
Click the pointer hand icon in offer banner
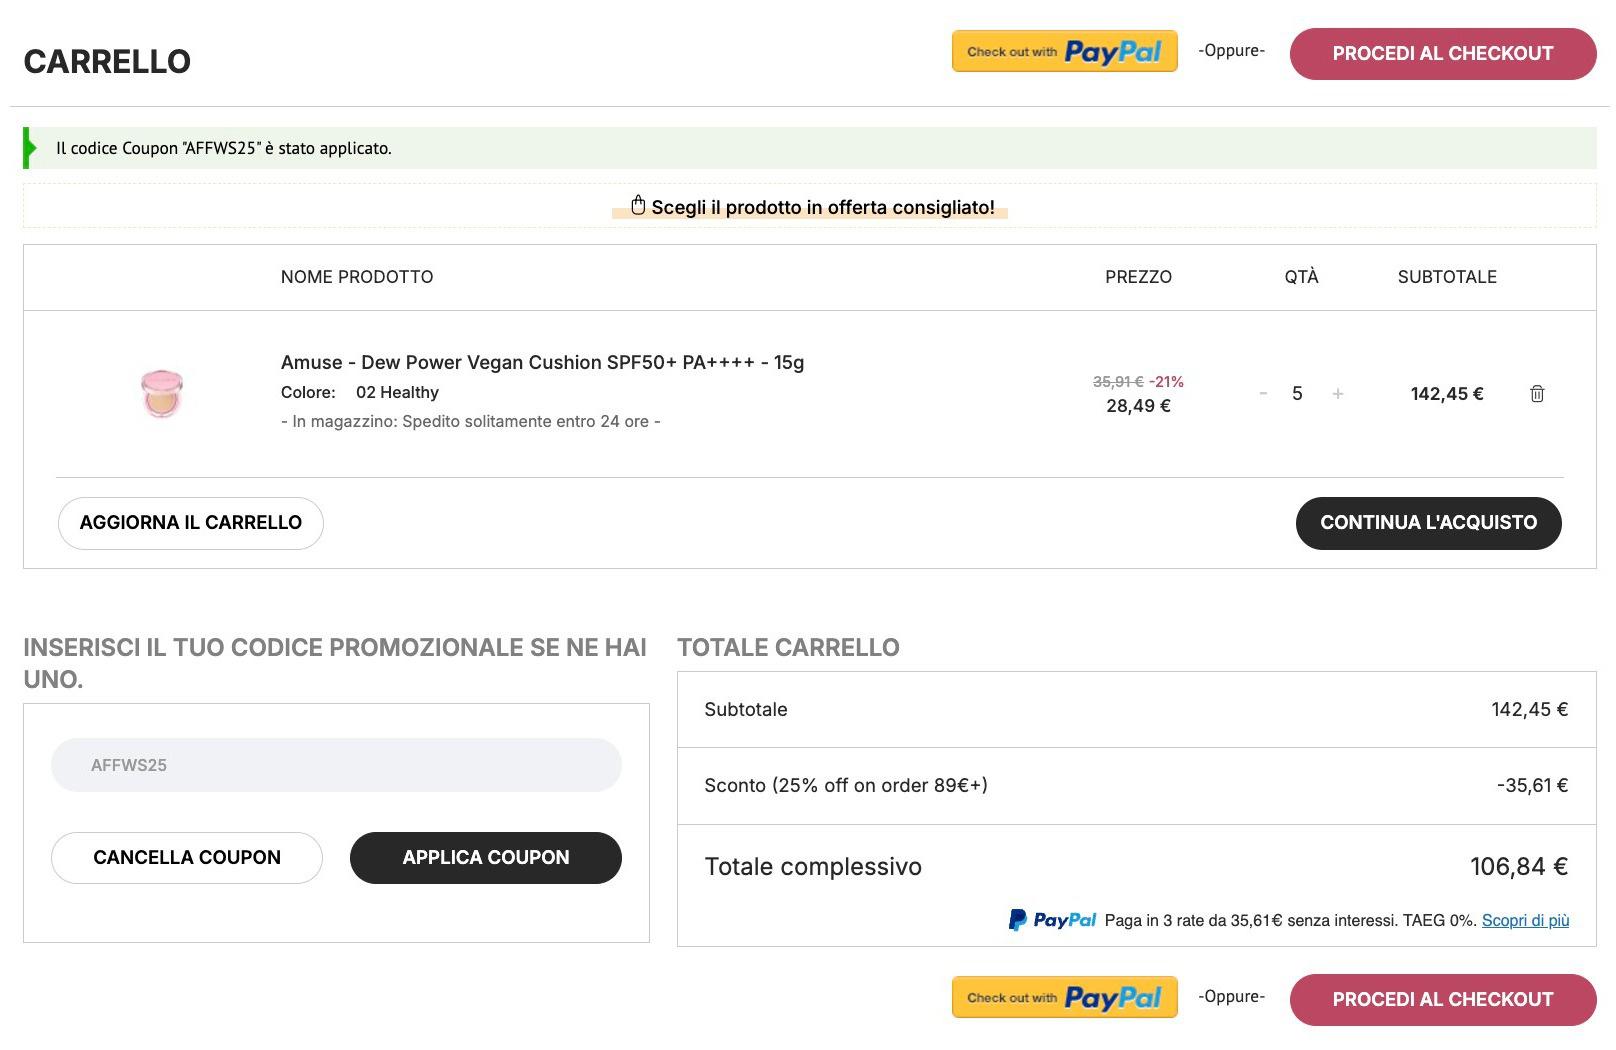[x=638, y=206]
